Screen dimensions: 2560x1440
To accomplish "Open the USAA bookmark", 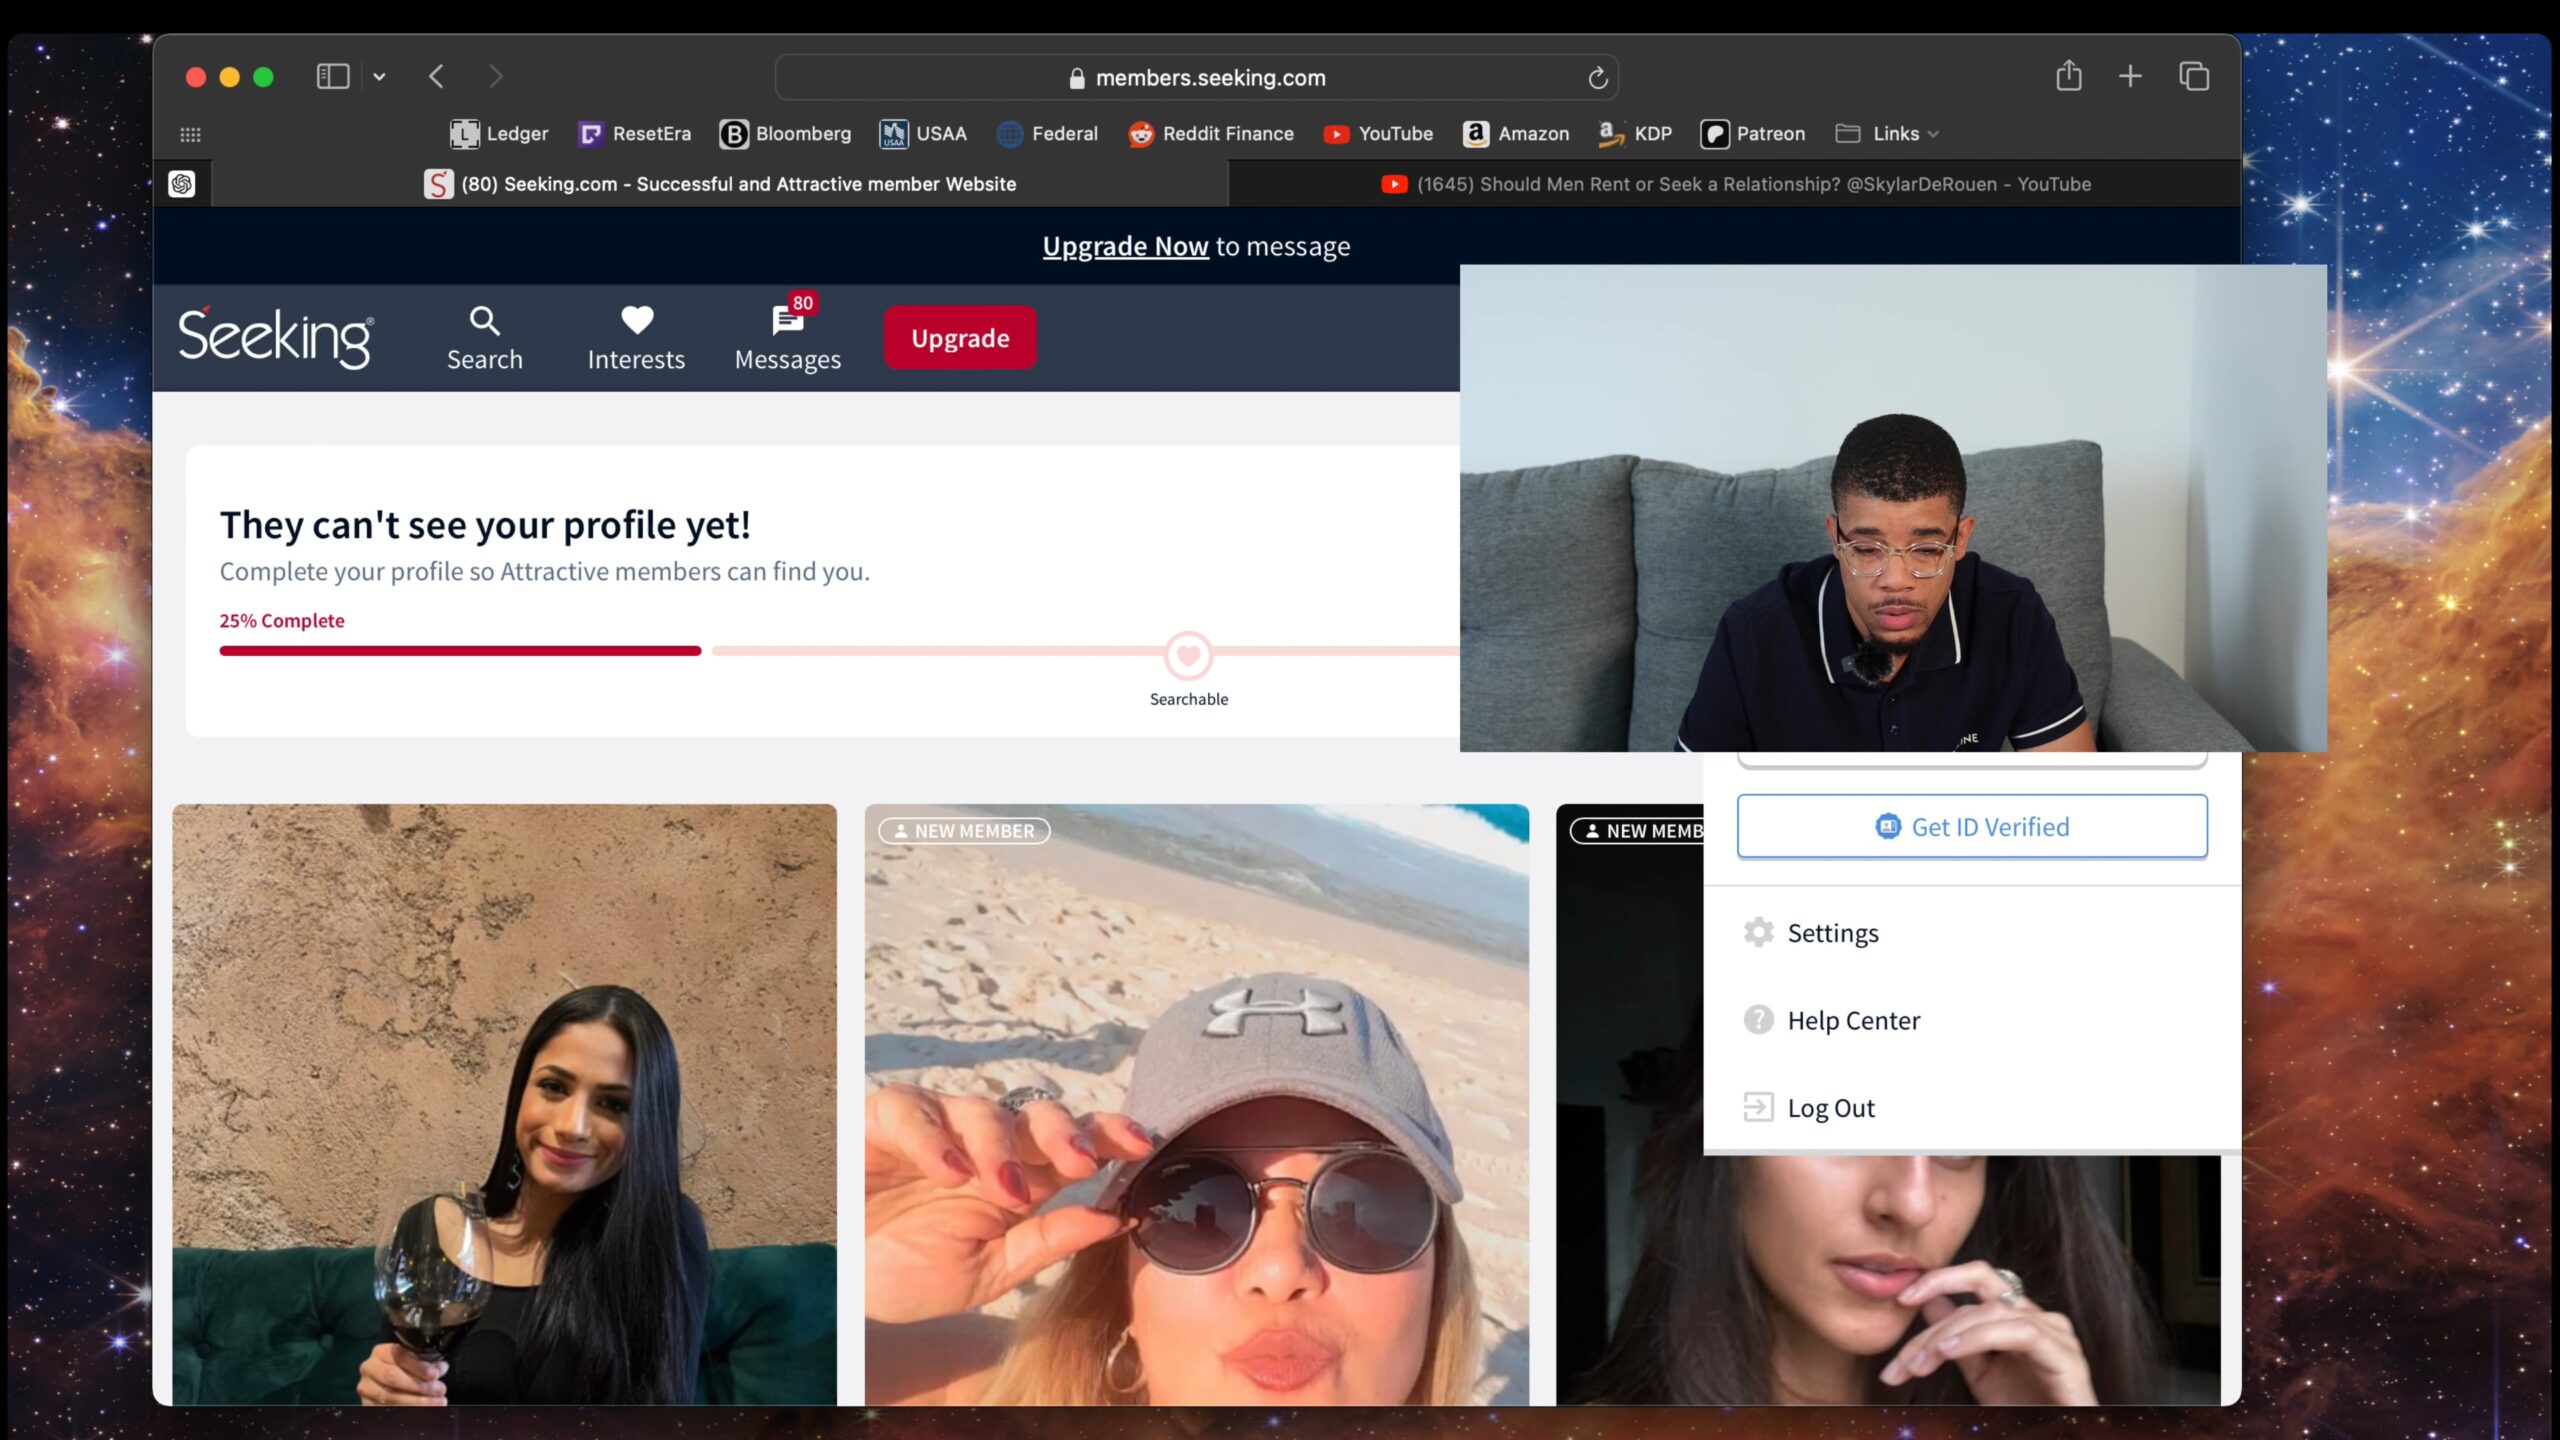I will click(x=922, y=134).
